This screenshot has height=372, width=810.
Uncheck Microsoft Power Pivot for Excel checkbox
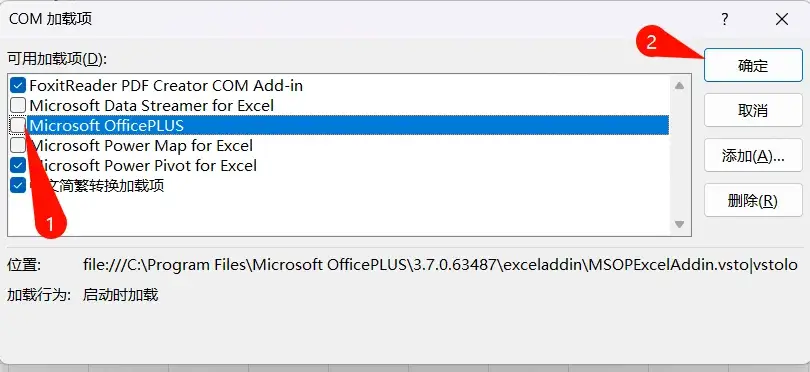tap(18, 165)
